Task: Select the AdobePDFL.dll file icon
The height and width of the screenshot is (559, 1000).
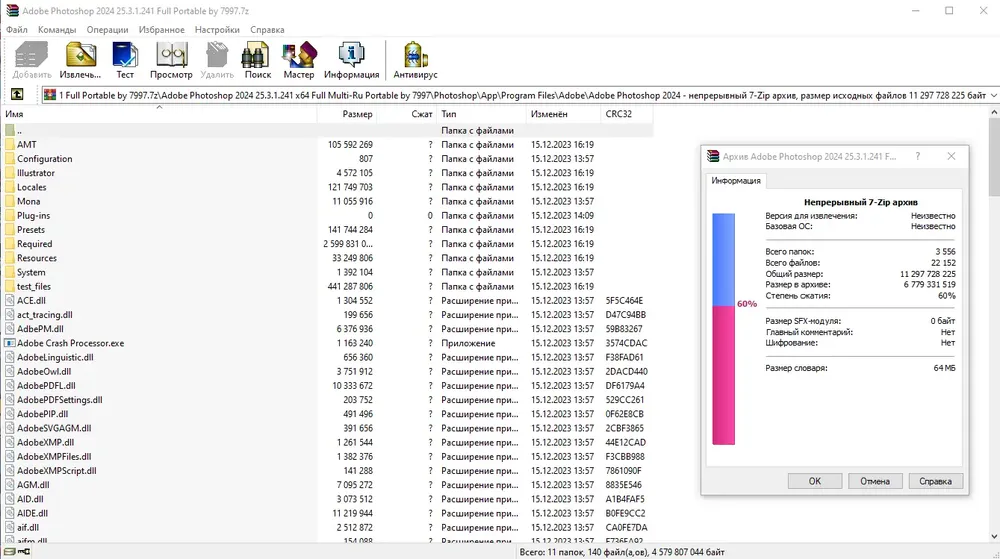Action: point(10,386)
